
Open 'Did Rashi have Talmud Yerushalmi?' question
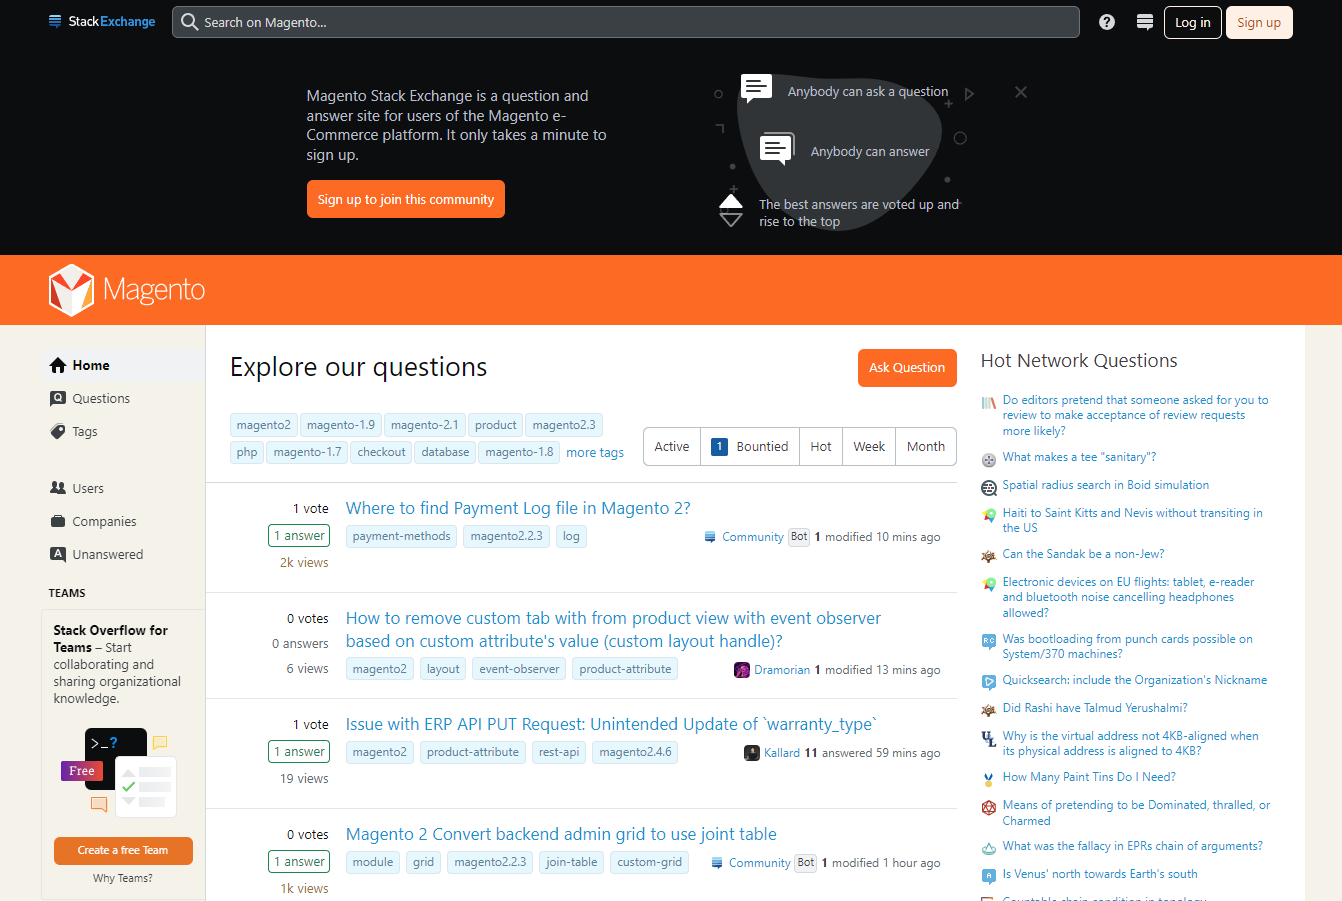coord(1095,708)
